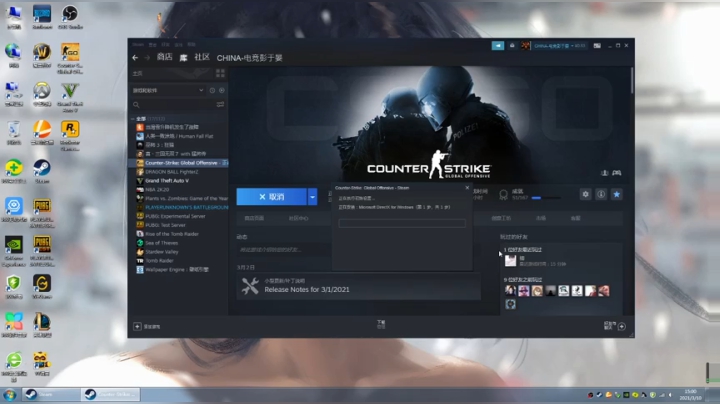Click the activity post input box
Screen dimensions: 720x404
(284, 250)
